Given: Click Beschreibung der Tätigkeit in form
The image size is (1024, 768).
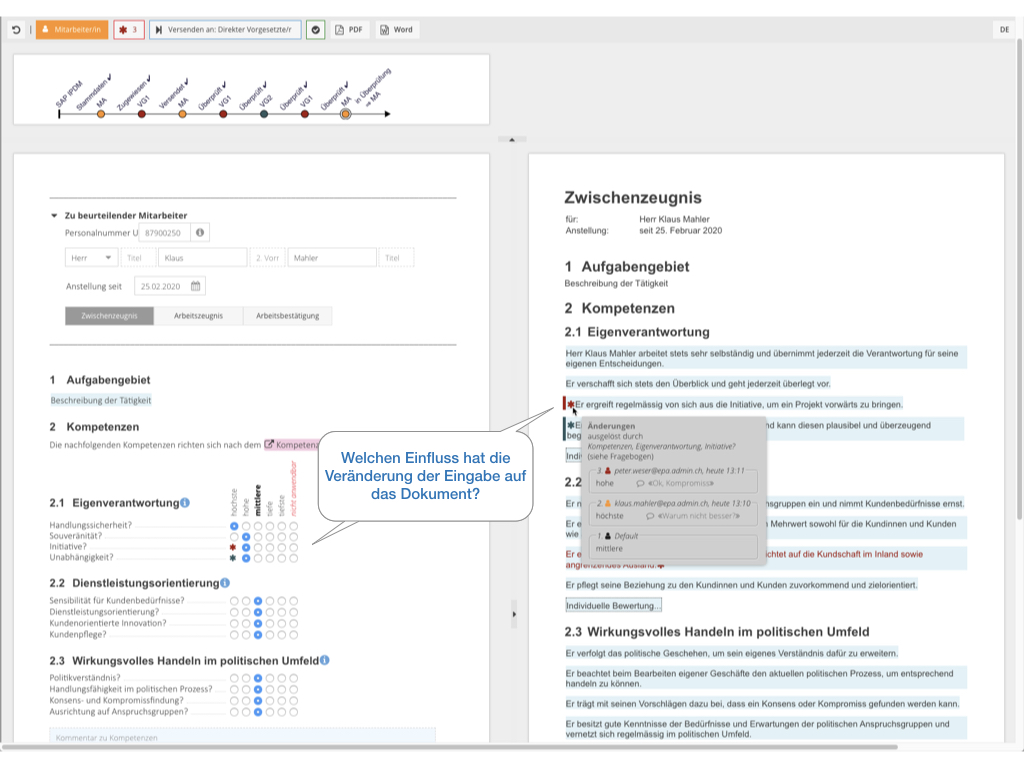Looking at the screenshot, I should click(101, 400).
